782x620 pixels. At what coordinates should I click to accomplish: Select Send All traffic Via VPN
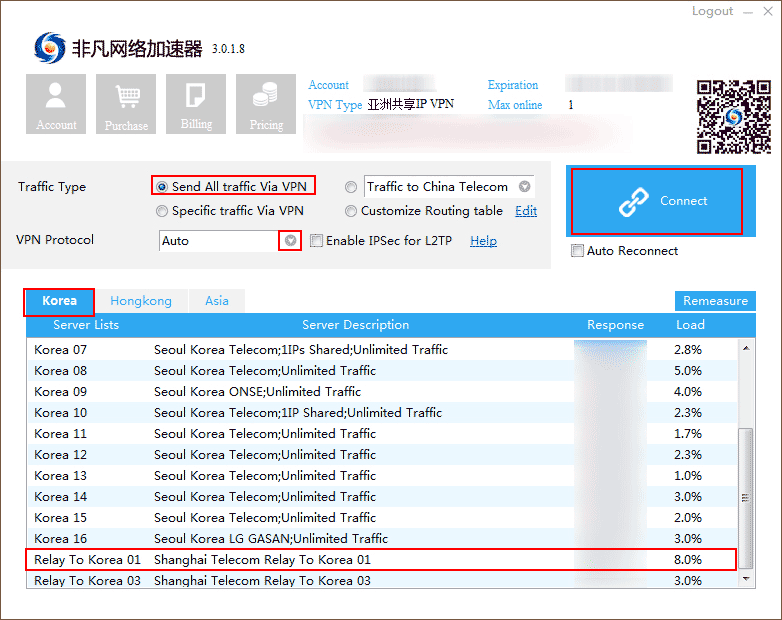(x=233, y=187)
